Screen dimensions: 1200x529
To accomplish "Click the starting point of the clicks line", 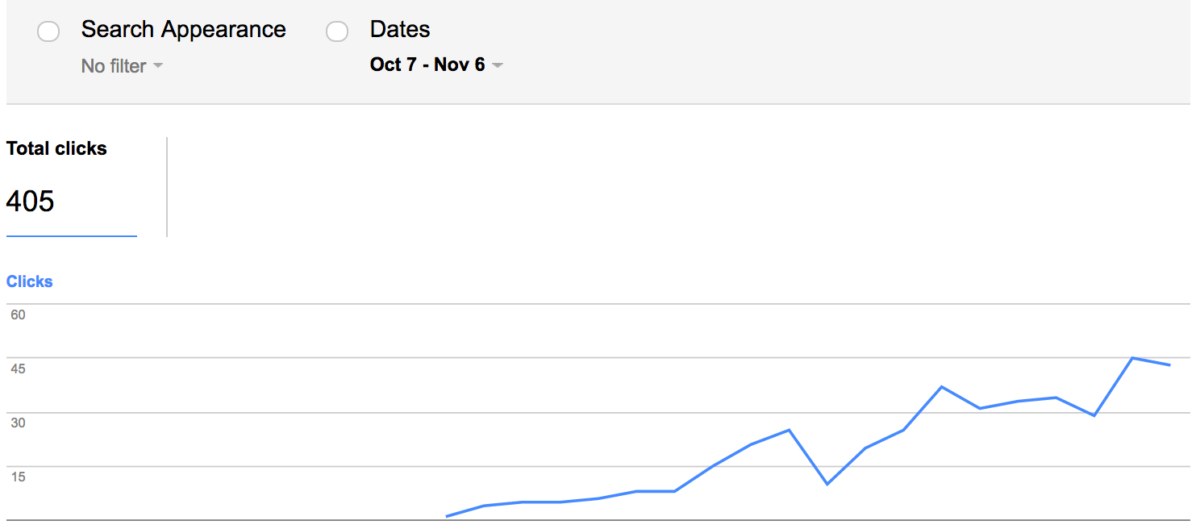I will pyautogui.click(x=446, y=517).
